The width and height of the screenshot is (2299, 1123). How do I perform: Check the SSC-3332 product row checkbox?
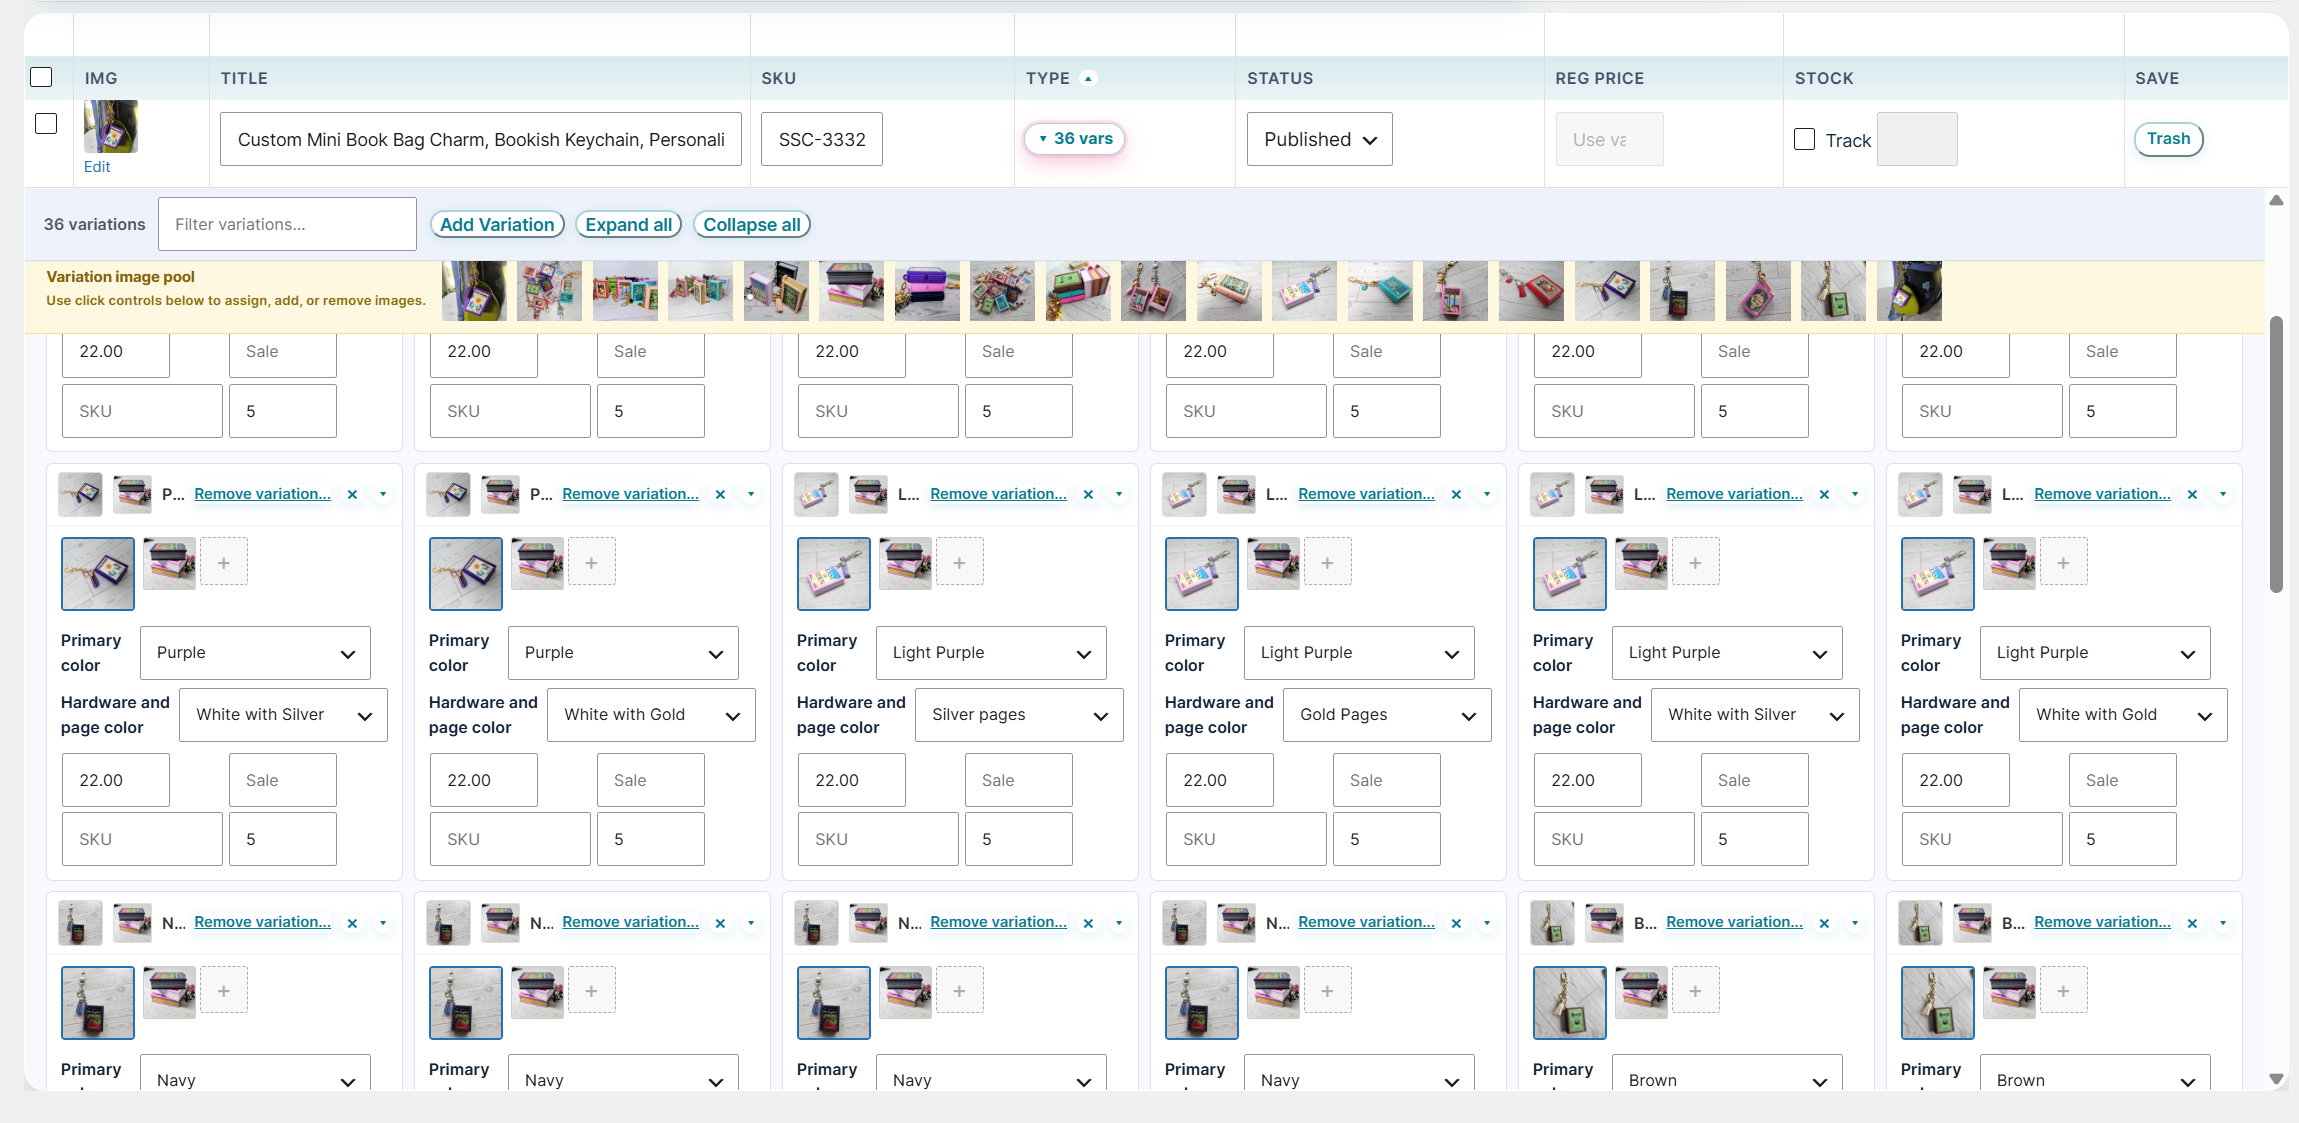[x=46, y=124]
